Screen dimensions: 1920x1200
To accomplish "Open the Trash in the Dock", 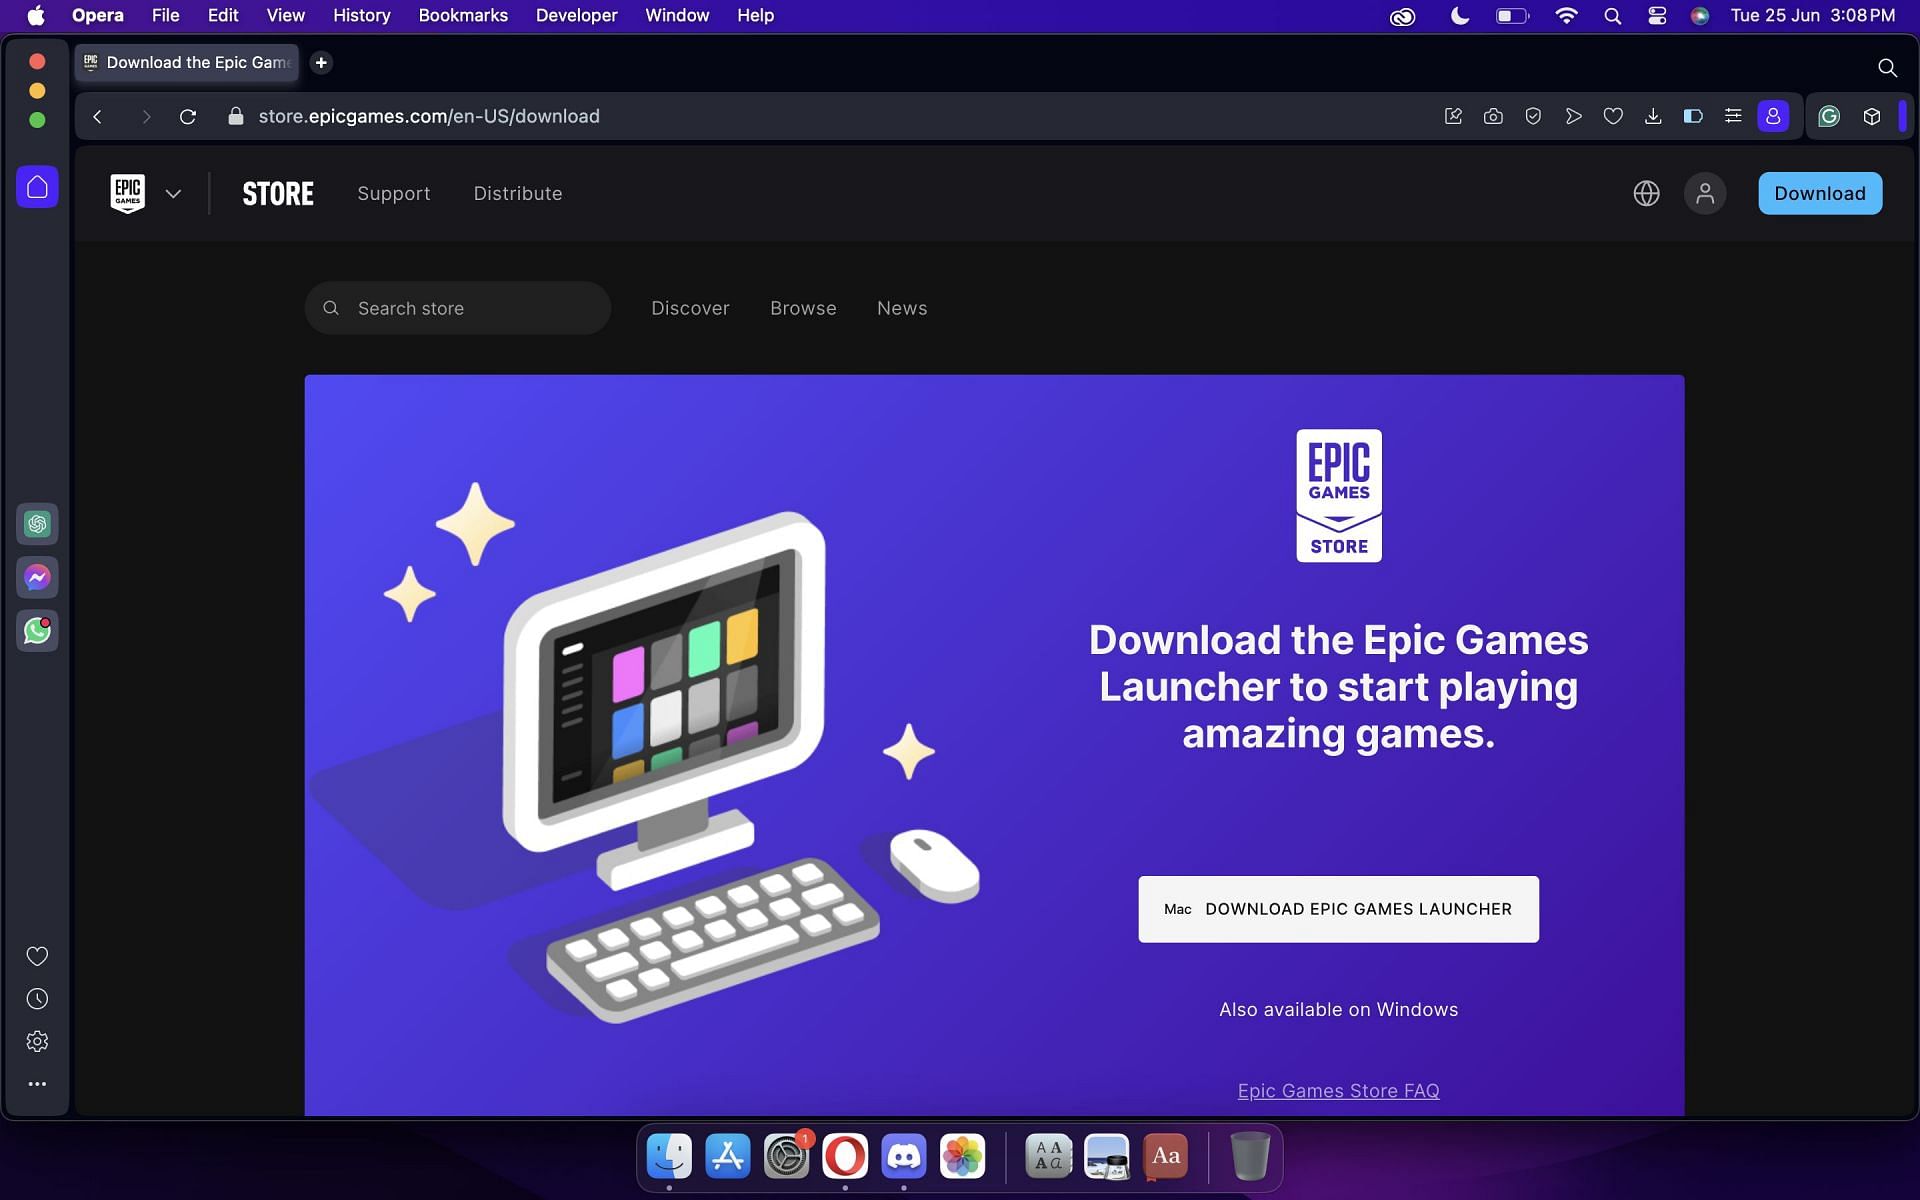I will click(x=1249, y=1156).
